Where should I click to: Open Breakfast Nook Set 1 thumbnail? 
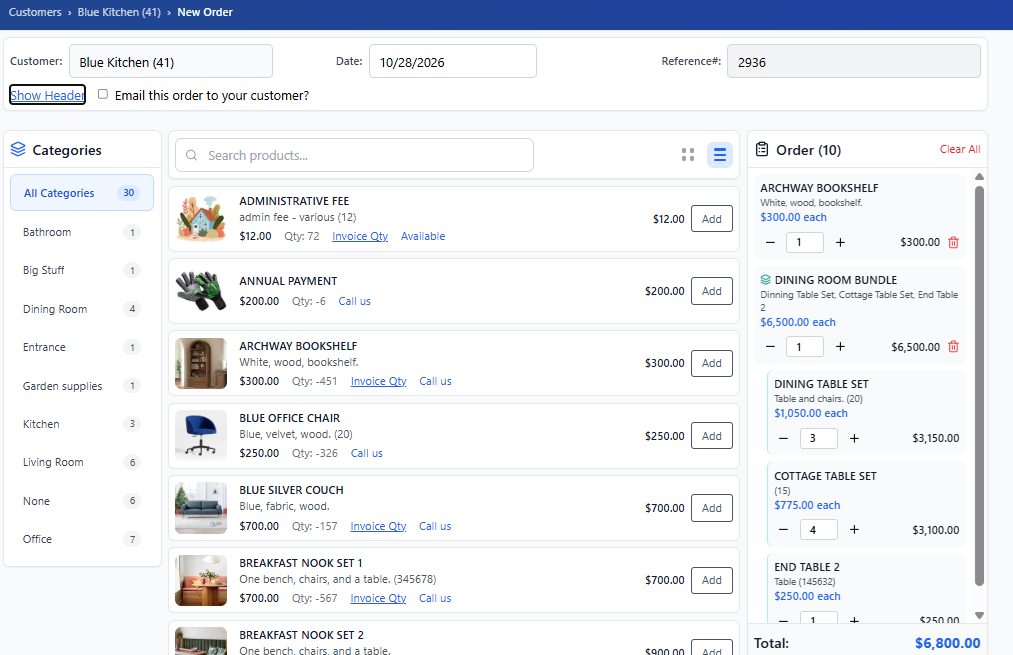pyautogui.click(x=201, y=580)
